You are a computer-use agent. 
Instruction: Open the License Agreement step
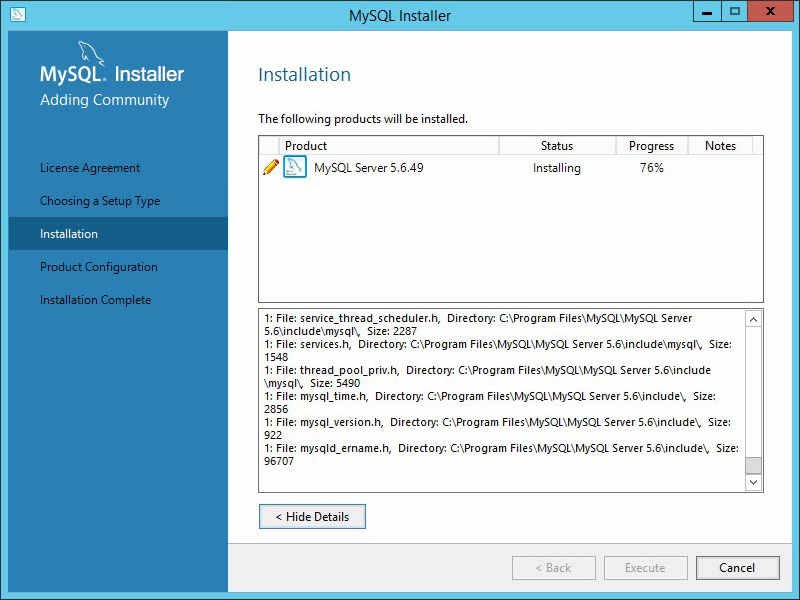(90, 168)
